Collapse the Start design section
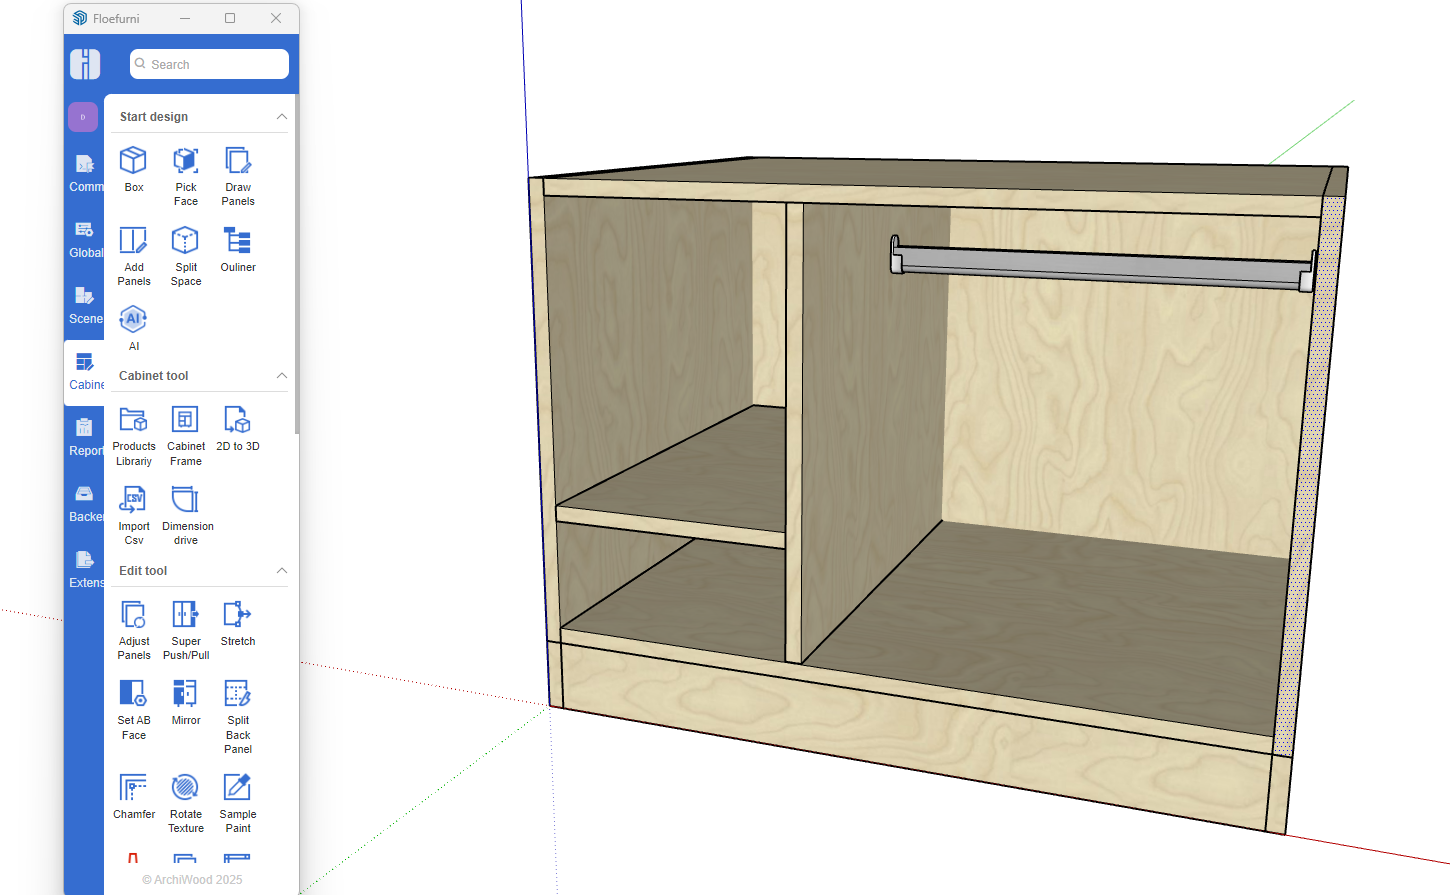 click(281, 117)
